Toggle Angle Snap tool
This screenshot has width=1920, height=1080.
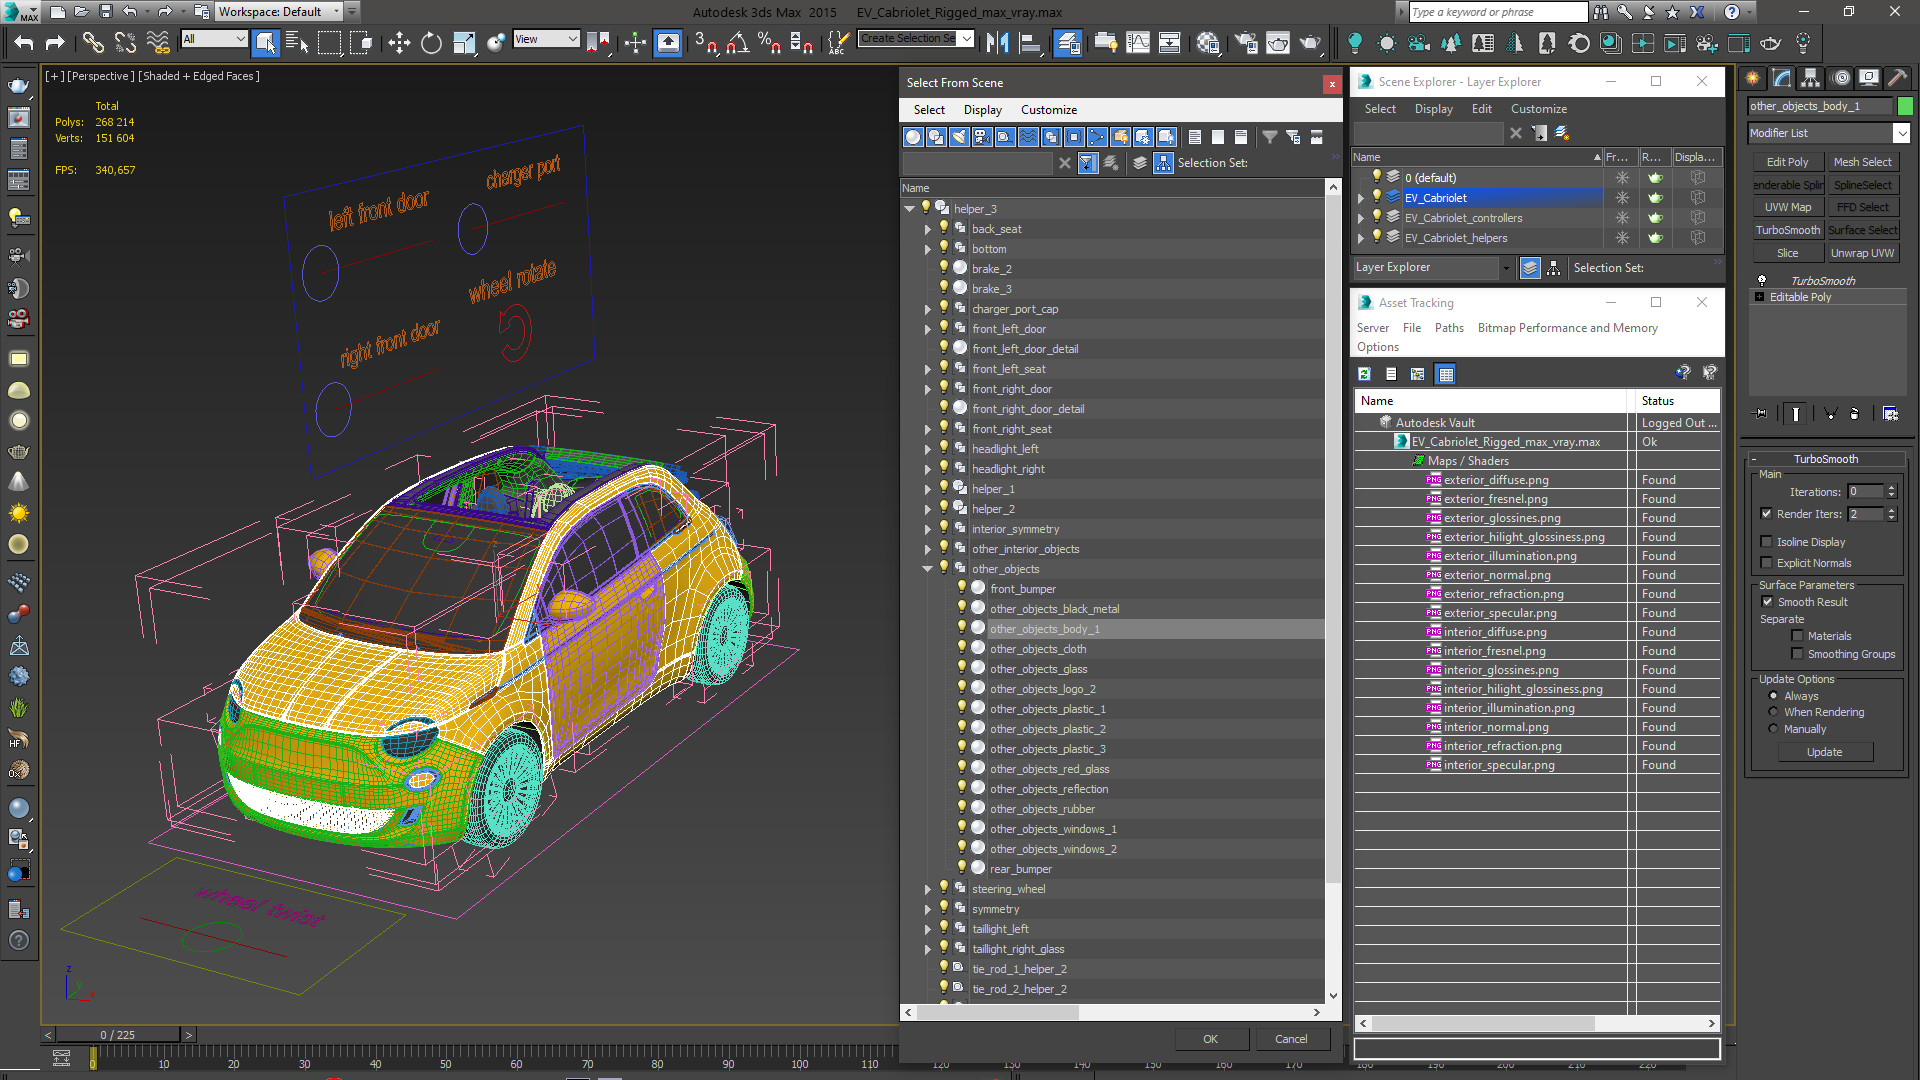click(737, 42)
